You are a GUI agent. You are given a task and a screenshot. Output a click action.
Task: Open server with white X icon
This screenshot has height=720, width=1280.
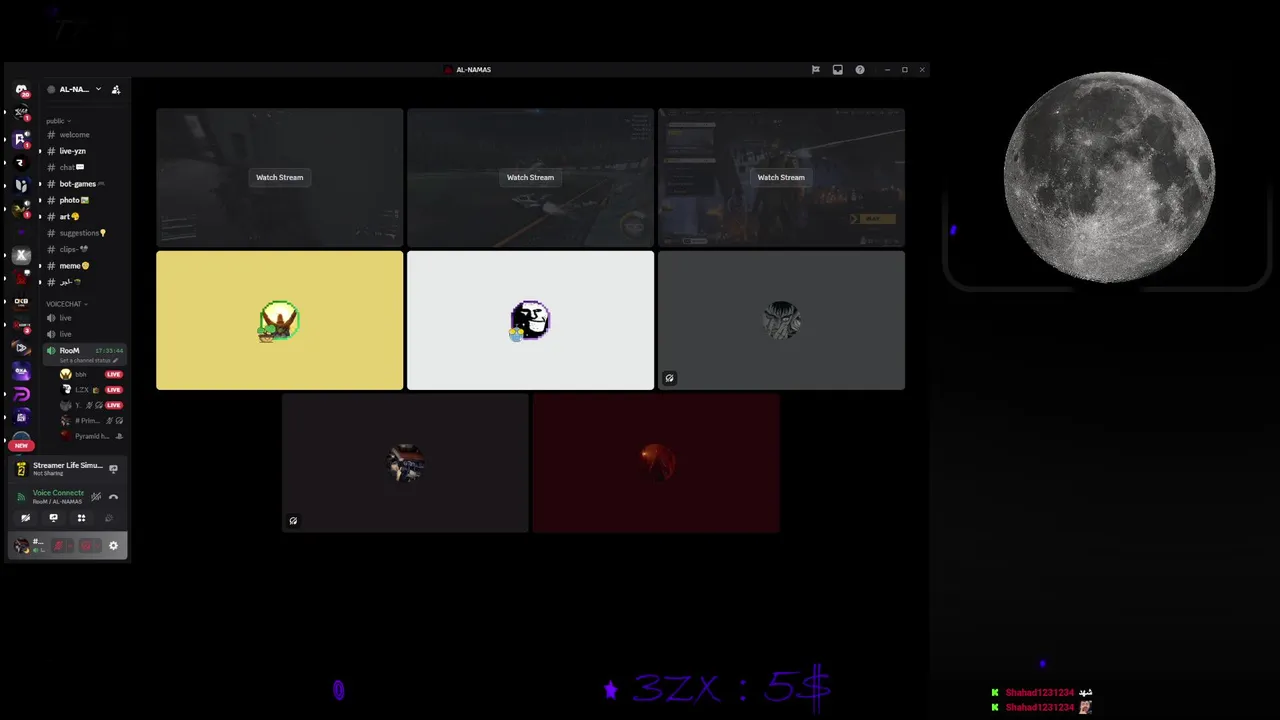[21, 256]
